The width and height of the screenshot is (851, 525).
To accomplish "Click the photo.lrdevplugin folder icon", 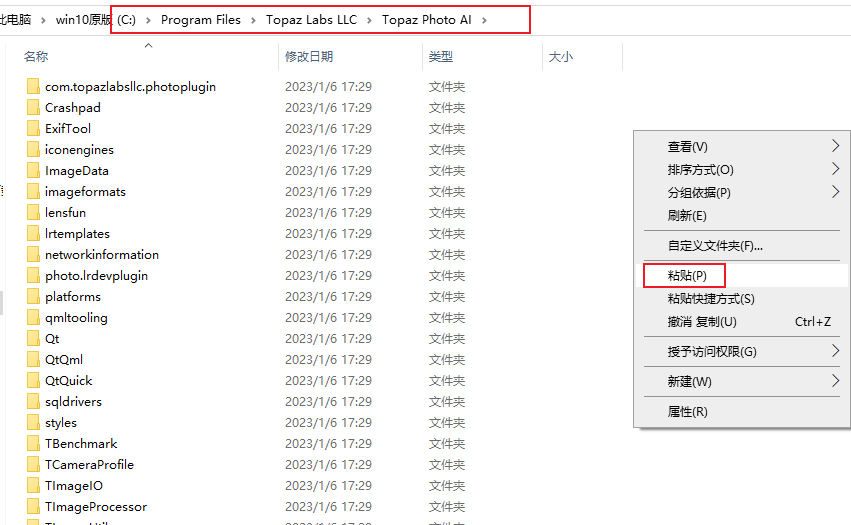I will coord(33,275).
